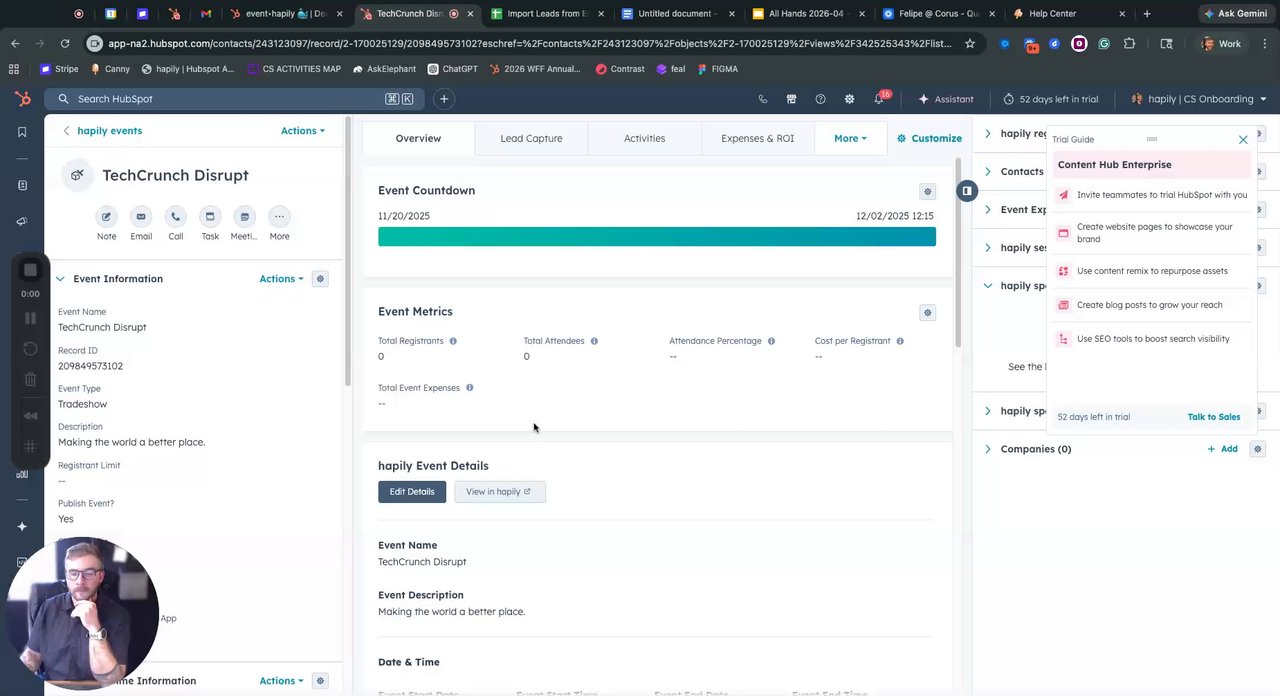Collapse the Event Information section
This screenshot has height=696, width=1280.
pyautogui.click(x=60, y=279)
